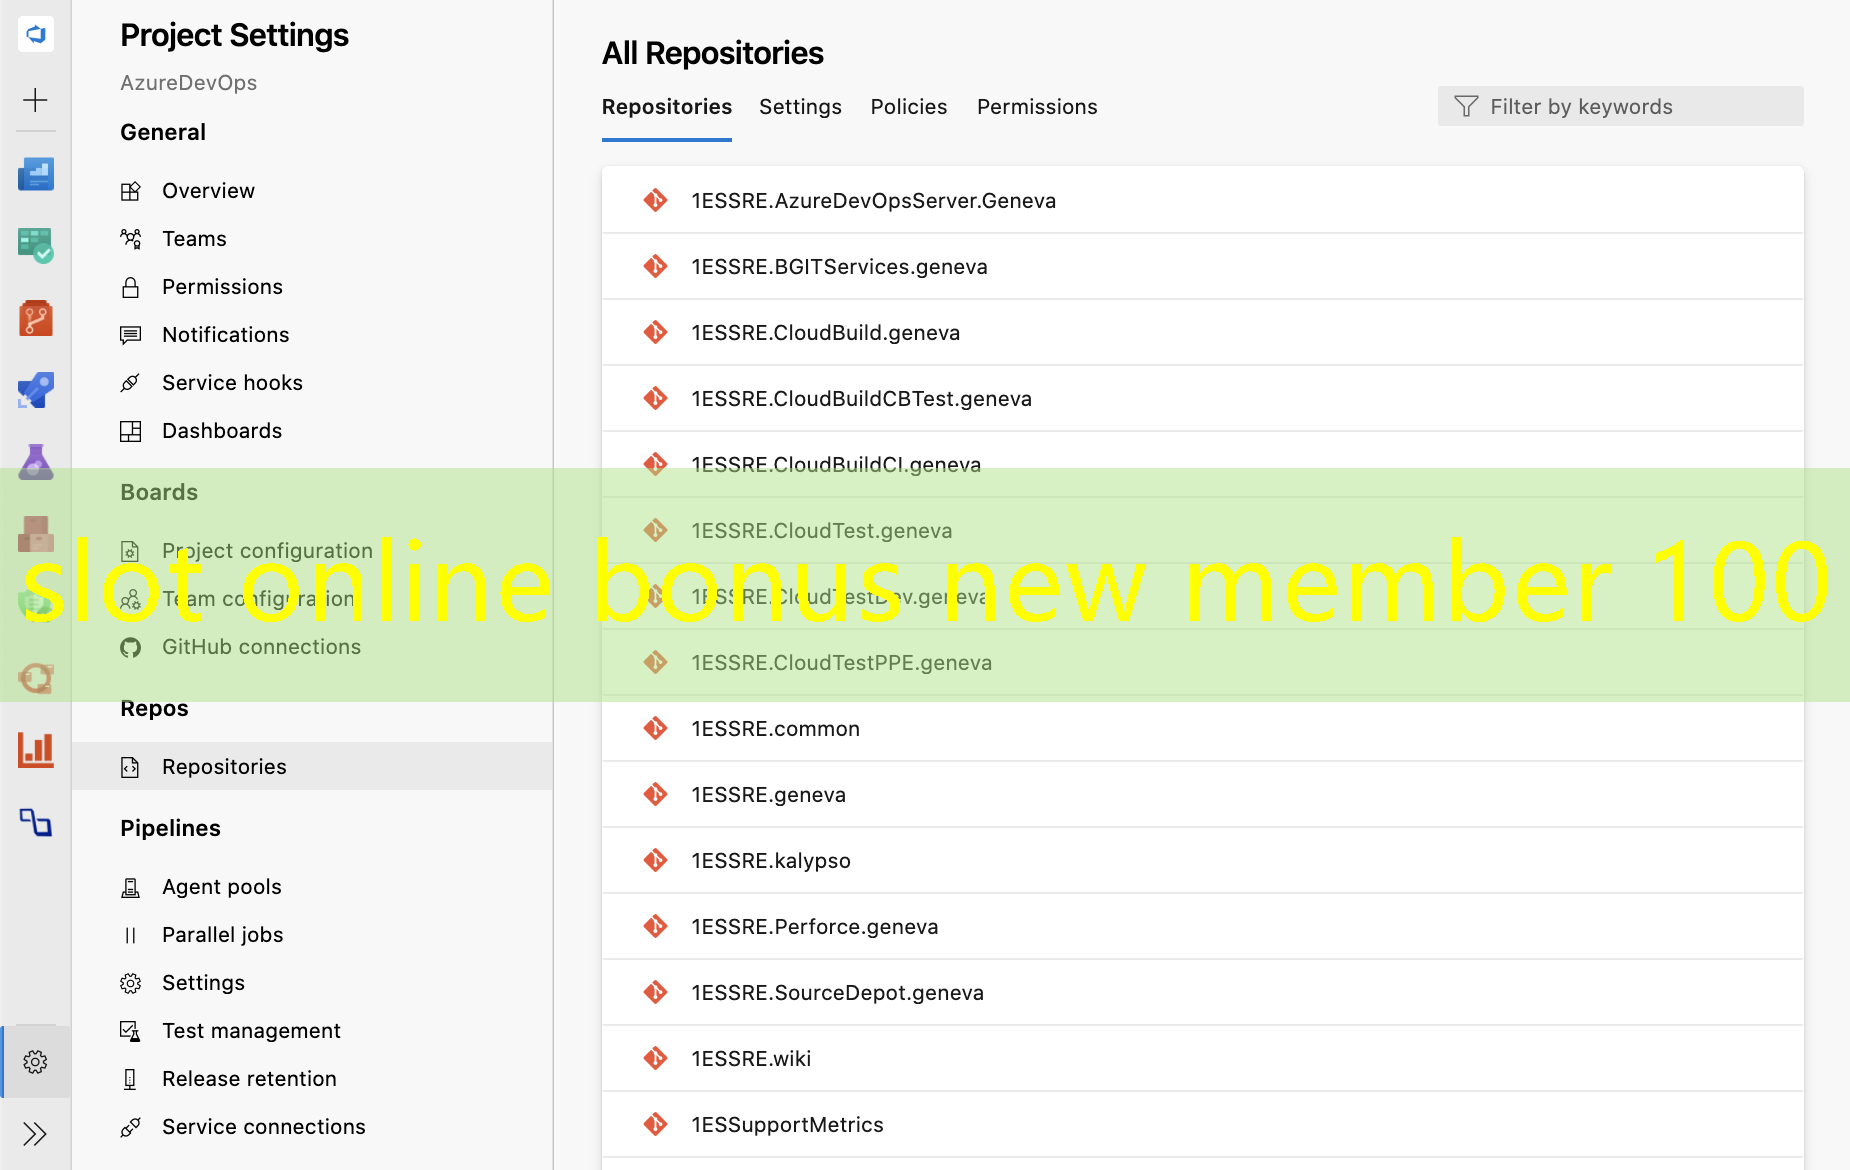The image size is (1850, 1170).
Task: Open the Permissions tab for repositories
Action: click(1037, 106)
